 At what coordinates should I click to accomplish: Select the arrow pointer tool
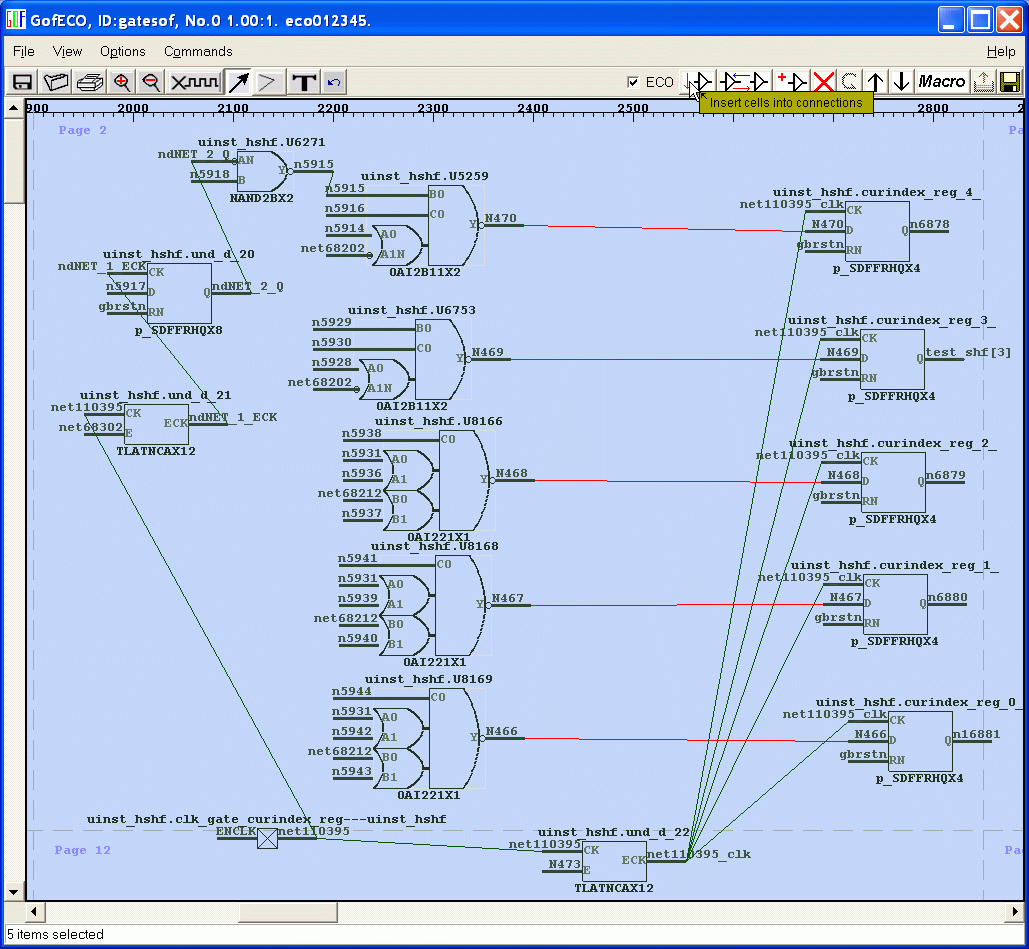238,82
